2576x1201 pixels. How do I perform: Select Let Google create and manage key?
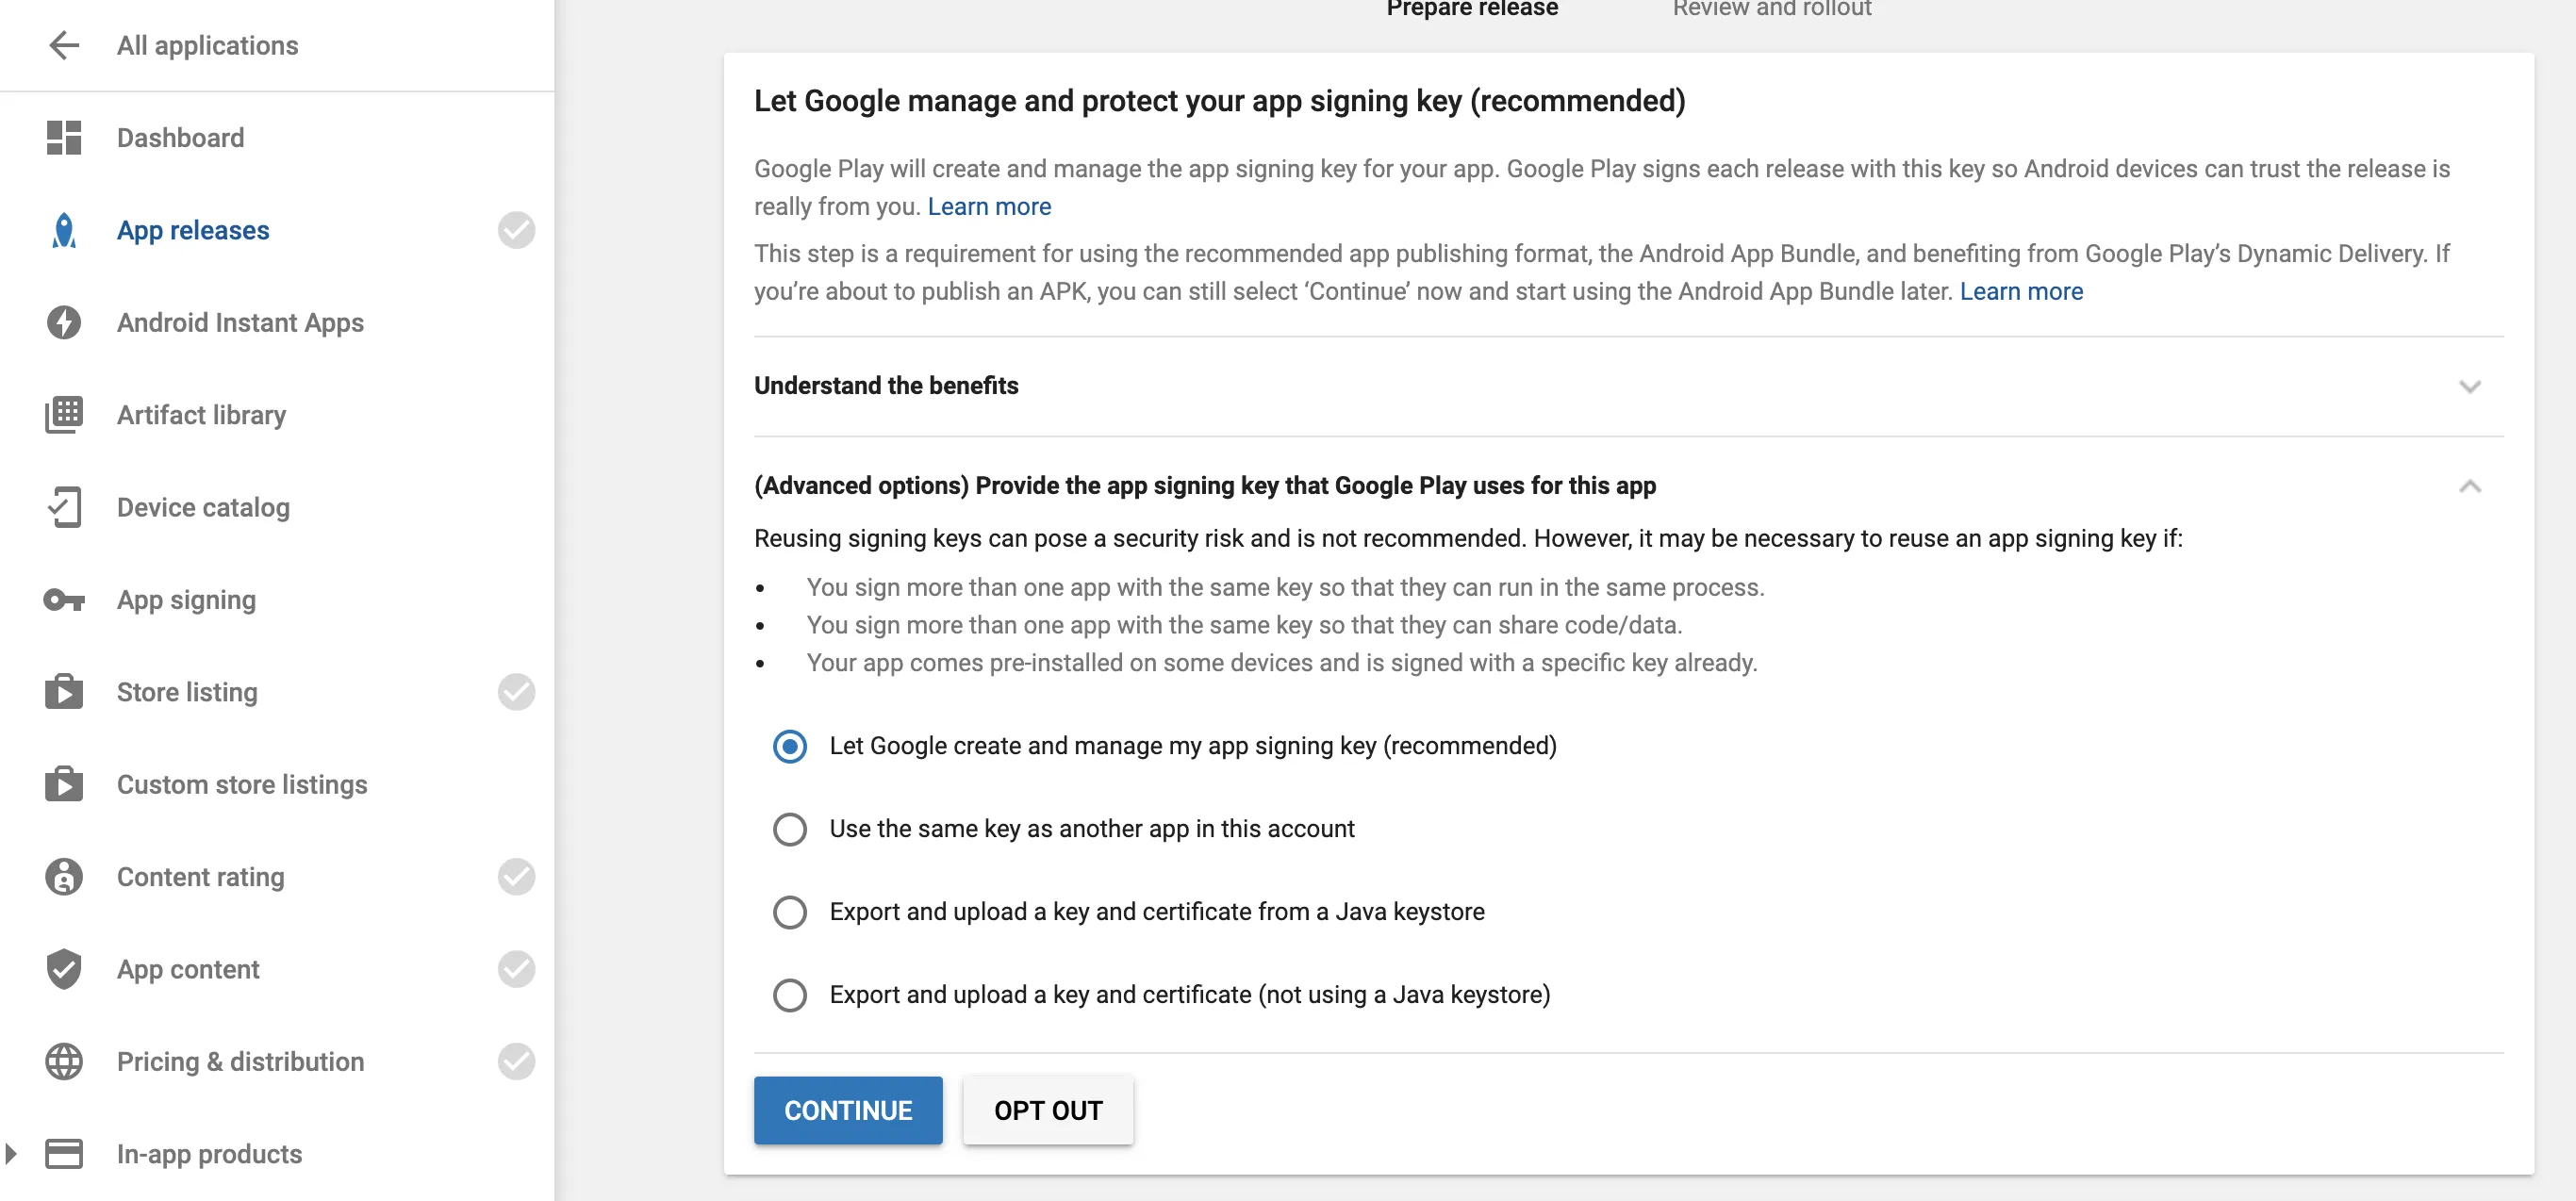click(x=790, y=746)
